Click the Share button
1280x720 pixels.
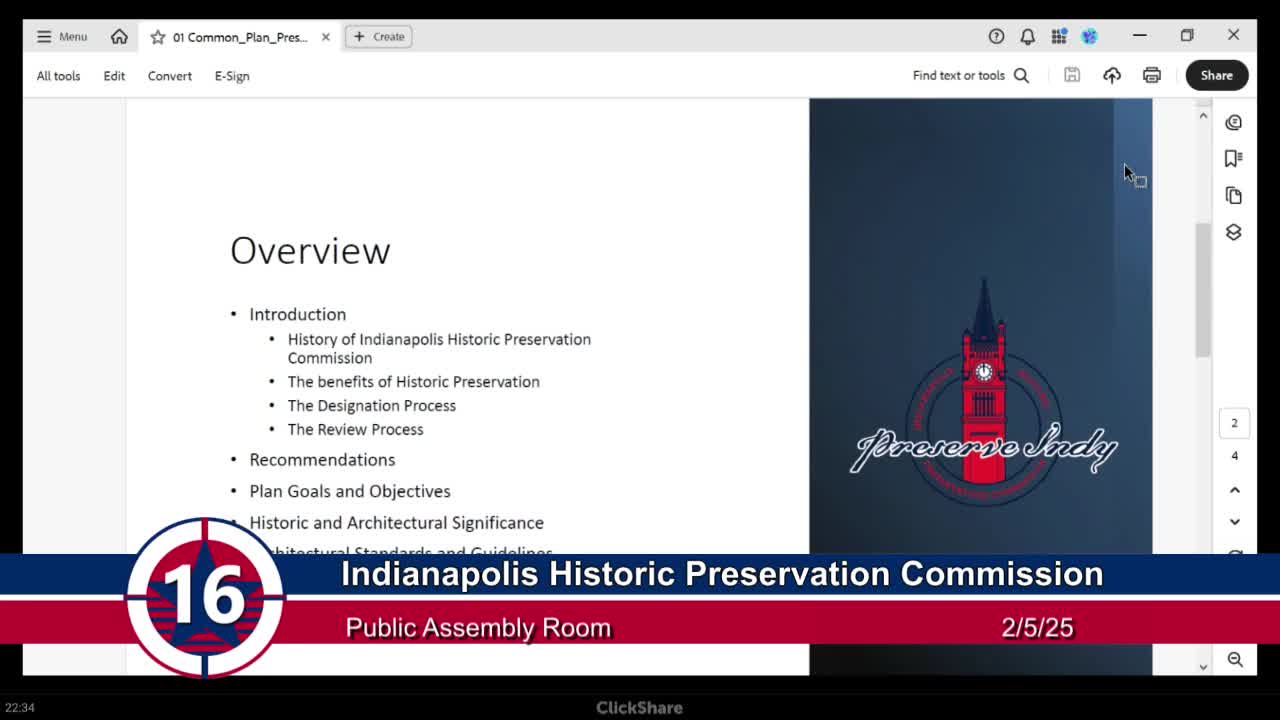(x=1217, y=75)
